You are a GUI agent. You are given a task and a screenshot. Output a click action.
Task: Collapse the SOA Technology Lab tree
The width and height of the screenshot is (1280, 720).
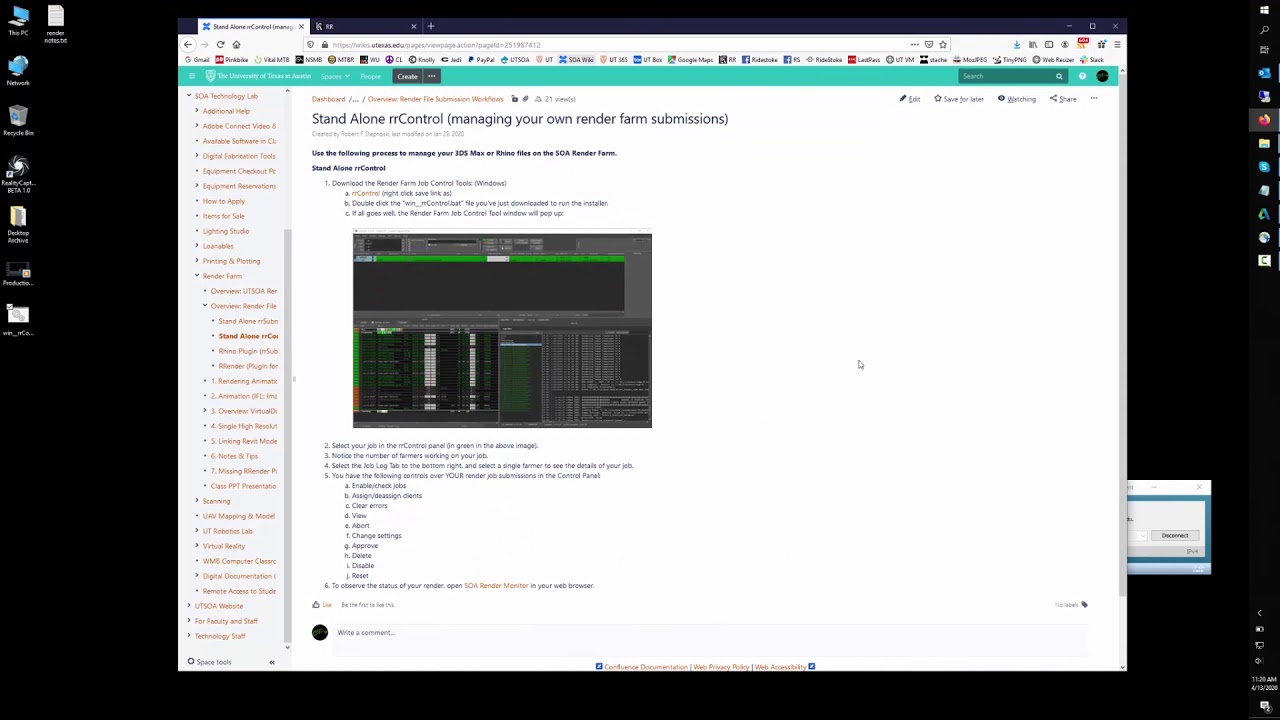click(x=189, y=96)
